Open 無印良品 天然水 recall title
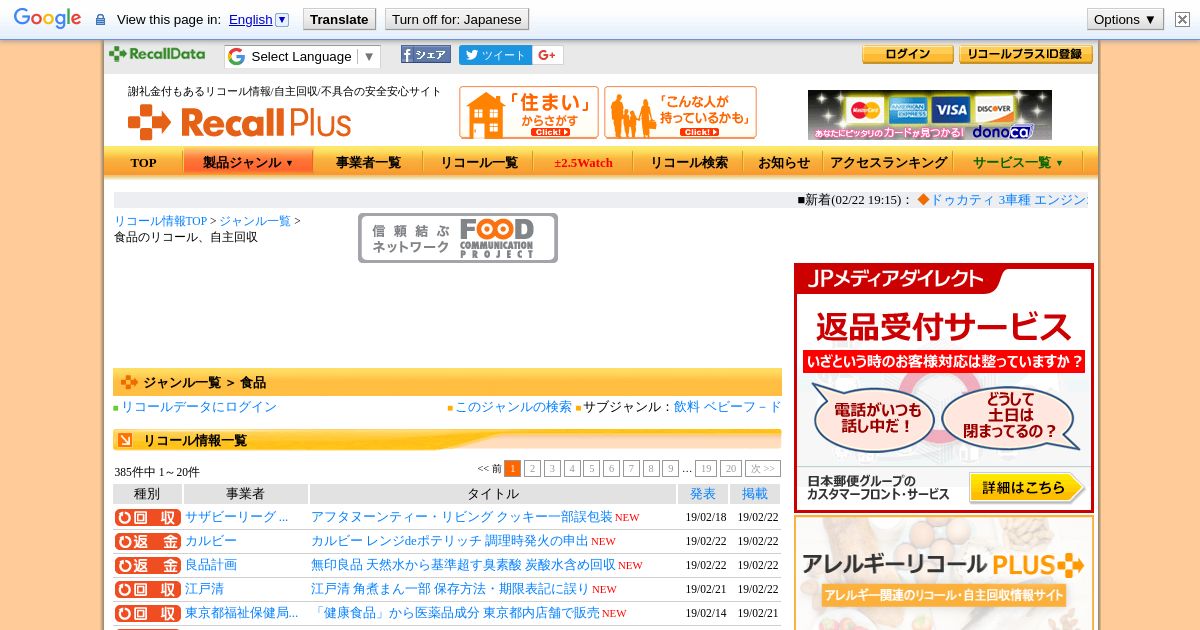Viewport: 1200px width, 630px height. [x=463, y=565]
